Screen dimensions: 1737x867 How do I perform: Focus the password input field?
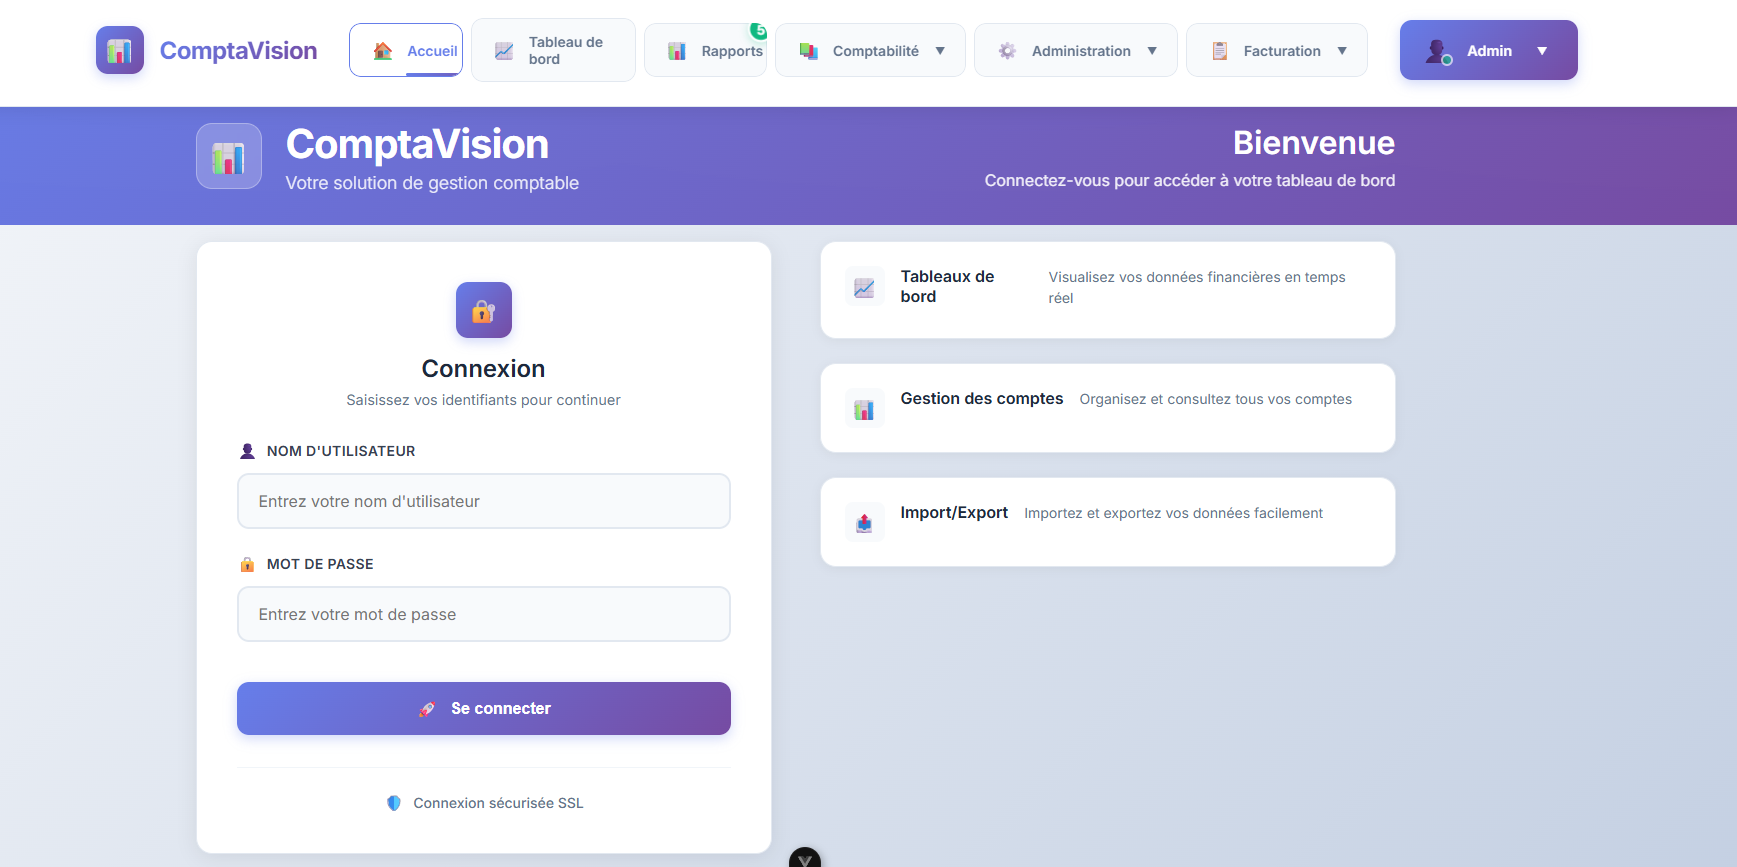coord(484,614)
